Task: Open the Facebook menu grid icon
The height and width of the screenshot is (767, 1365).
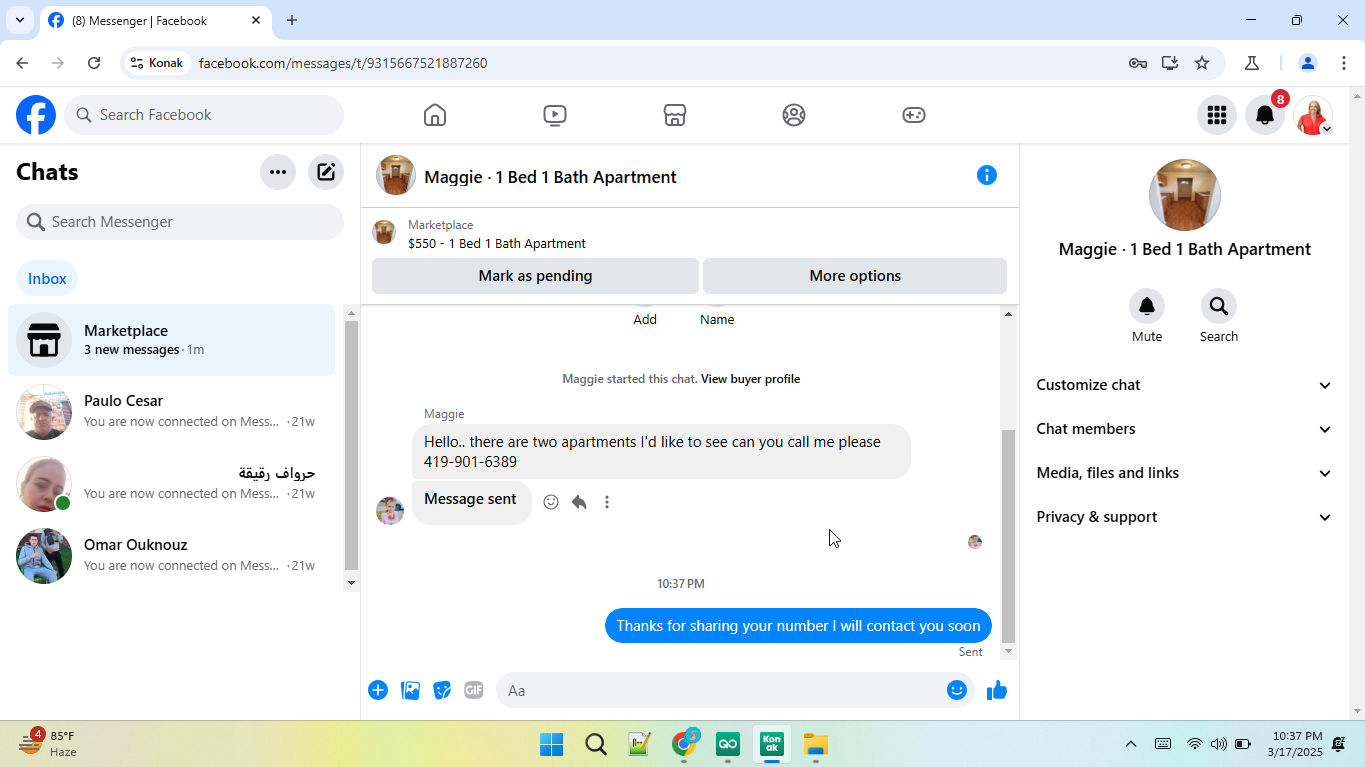Action: 1217,115
